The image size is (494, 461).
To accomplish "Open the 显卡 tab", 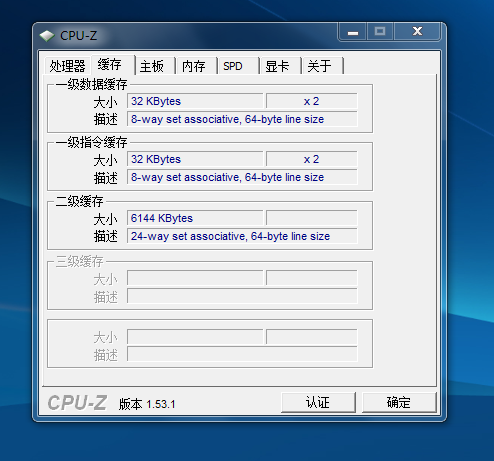I will click(x=281, y=66).
